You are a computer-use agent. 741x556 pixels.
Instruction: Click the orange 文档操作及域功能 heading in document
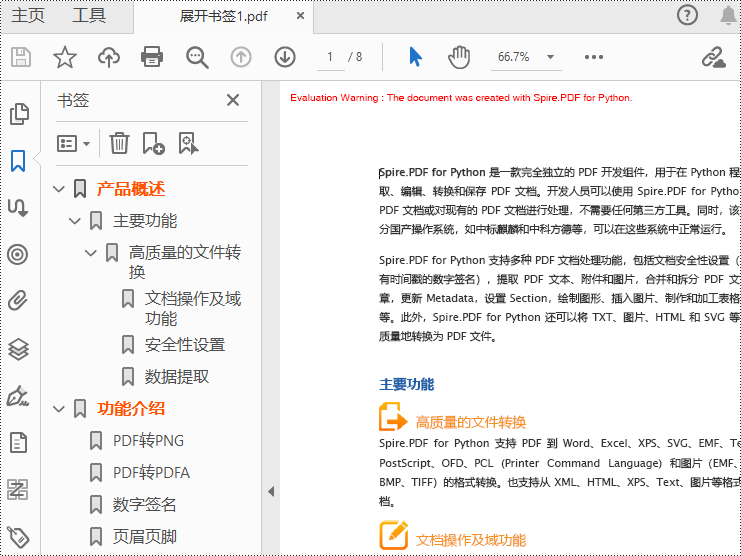coord(471,540)
